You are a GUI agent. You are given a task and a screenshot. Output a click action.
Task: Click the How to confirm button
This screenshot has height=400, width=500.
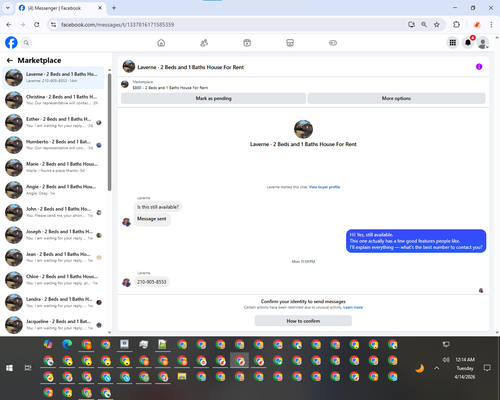pos(303,321)
